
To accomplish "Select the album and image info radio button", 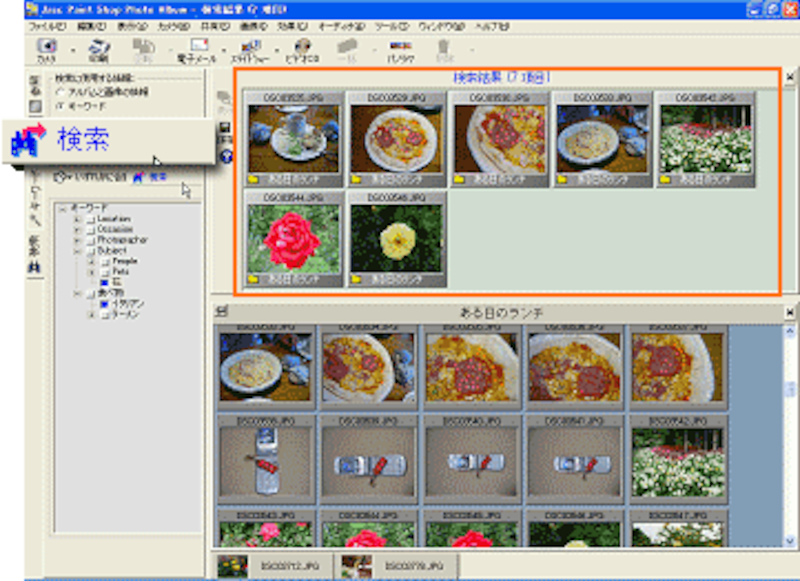I will tap(59, 91).
